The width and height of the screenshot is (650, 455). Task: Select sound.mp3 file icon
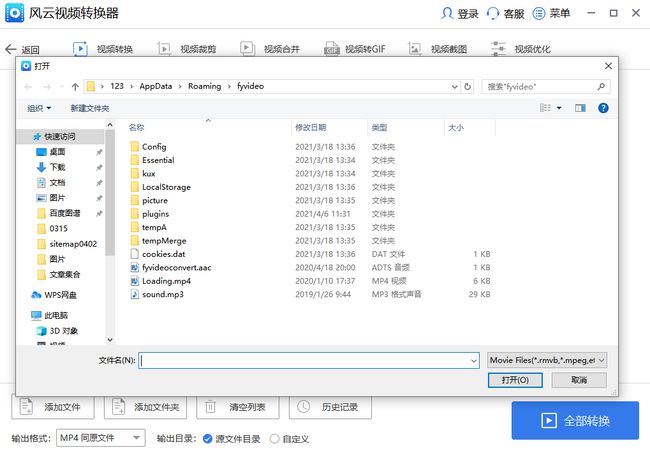pos(134,294)
